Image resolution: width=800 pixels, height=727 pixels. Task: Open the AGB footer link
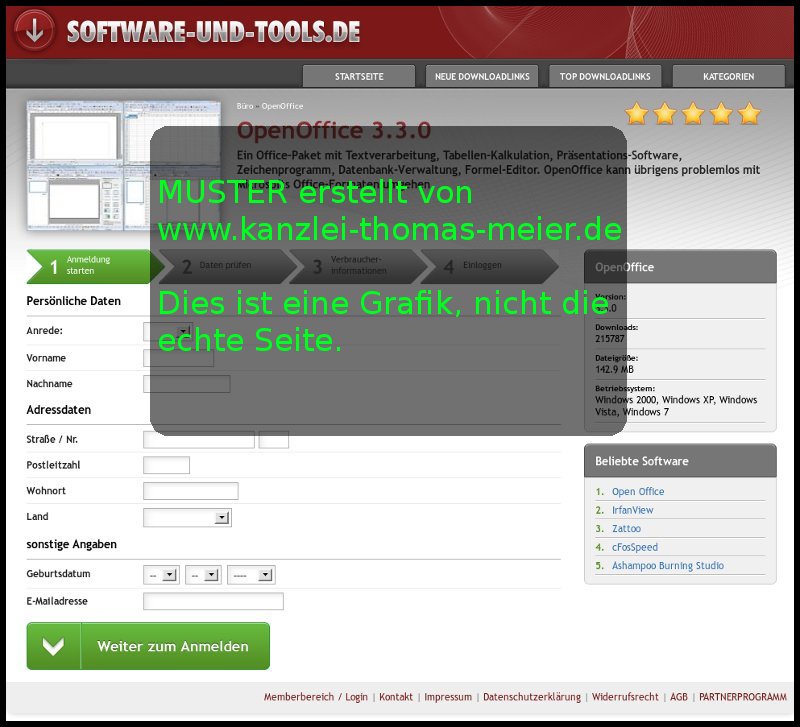679,696
